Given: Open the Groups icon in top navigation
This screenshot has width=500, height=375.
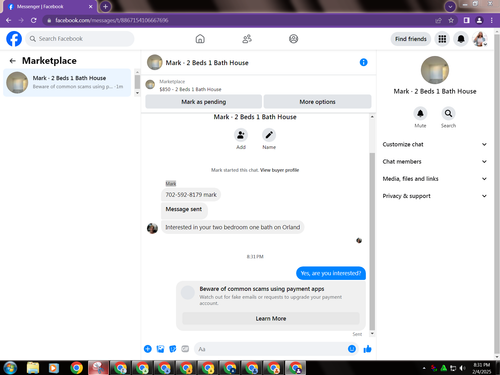Looking at the screenshot, I should pyautogui.click(x=293, y=39).
